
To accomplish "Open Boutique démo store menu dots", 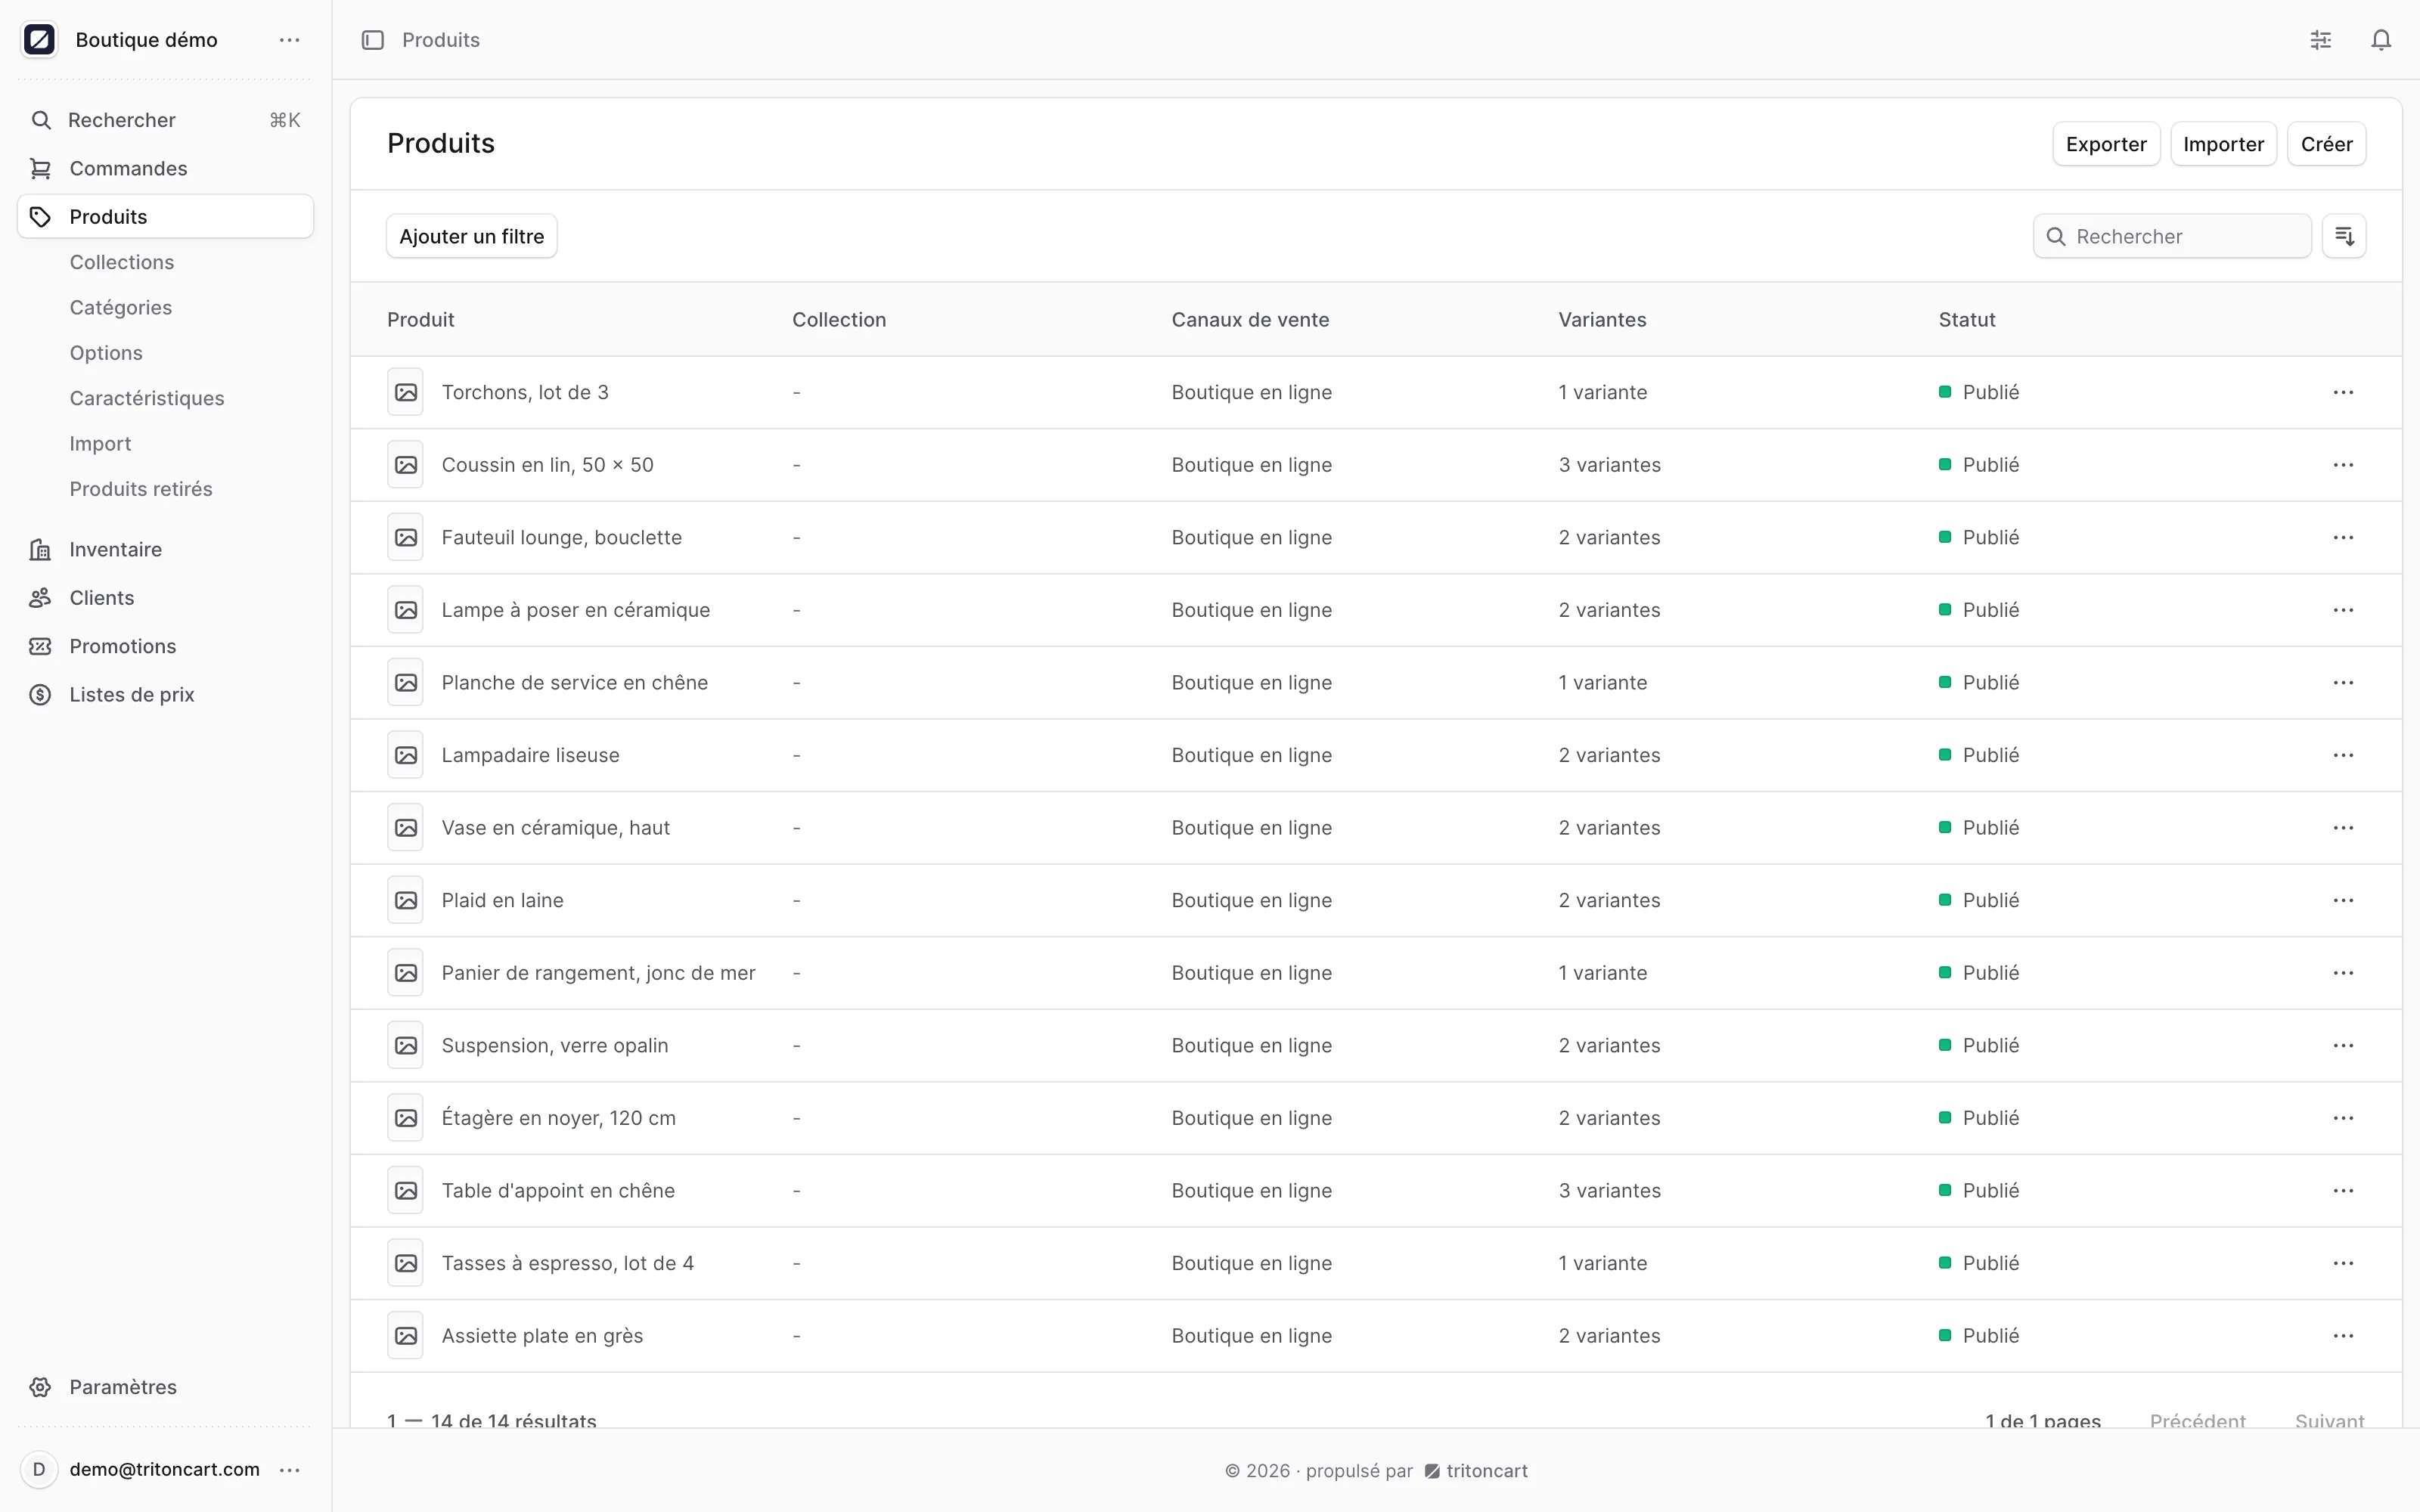I will tap(290, 40).
